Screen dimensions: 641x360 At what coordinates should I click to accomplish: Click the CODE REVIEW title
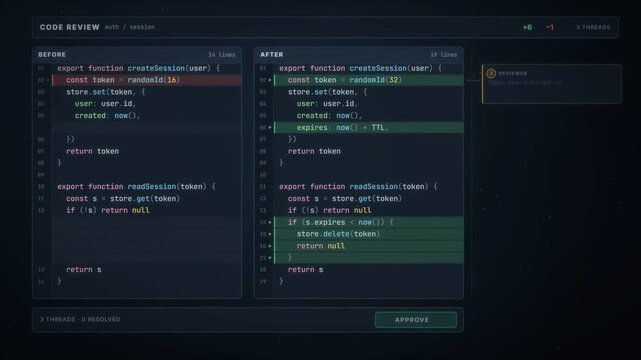pos(69,27)
